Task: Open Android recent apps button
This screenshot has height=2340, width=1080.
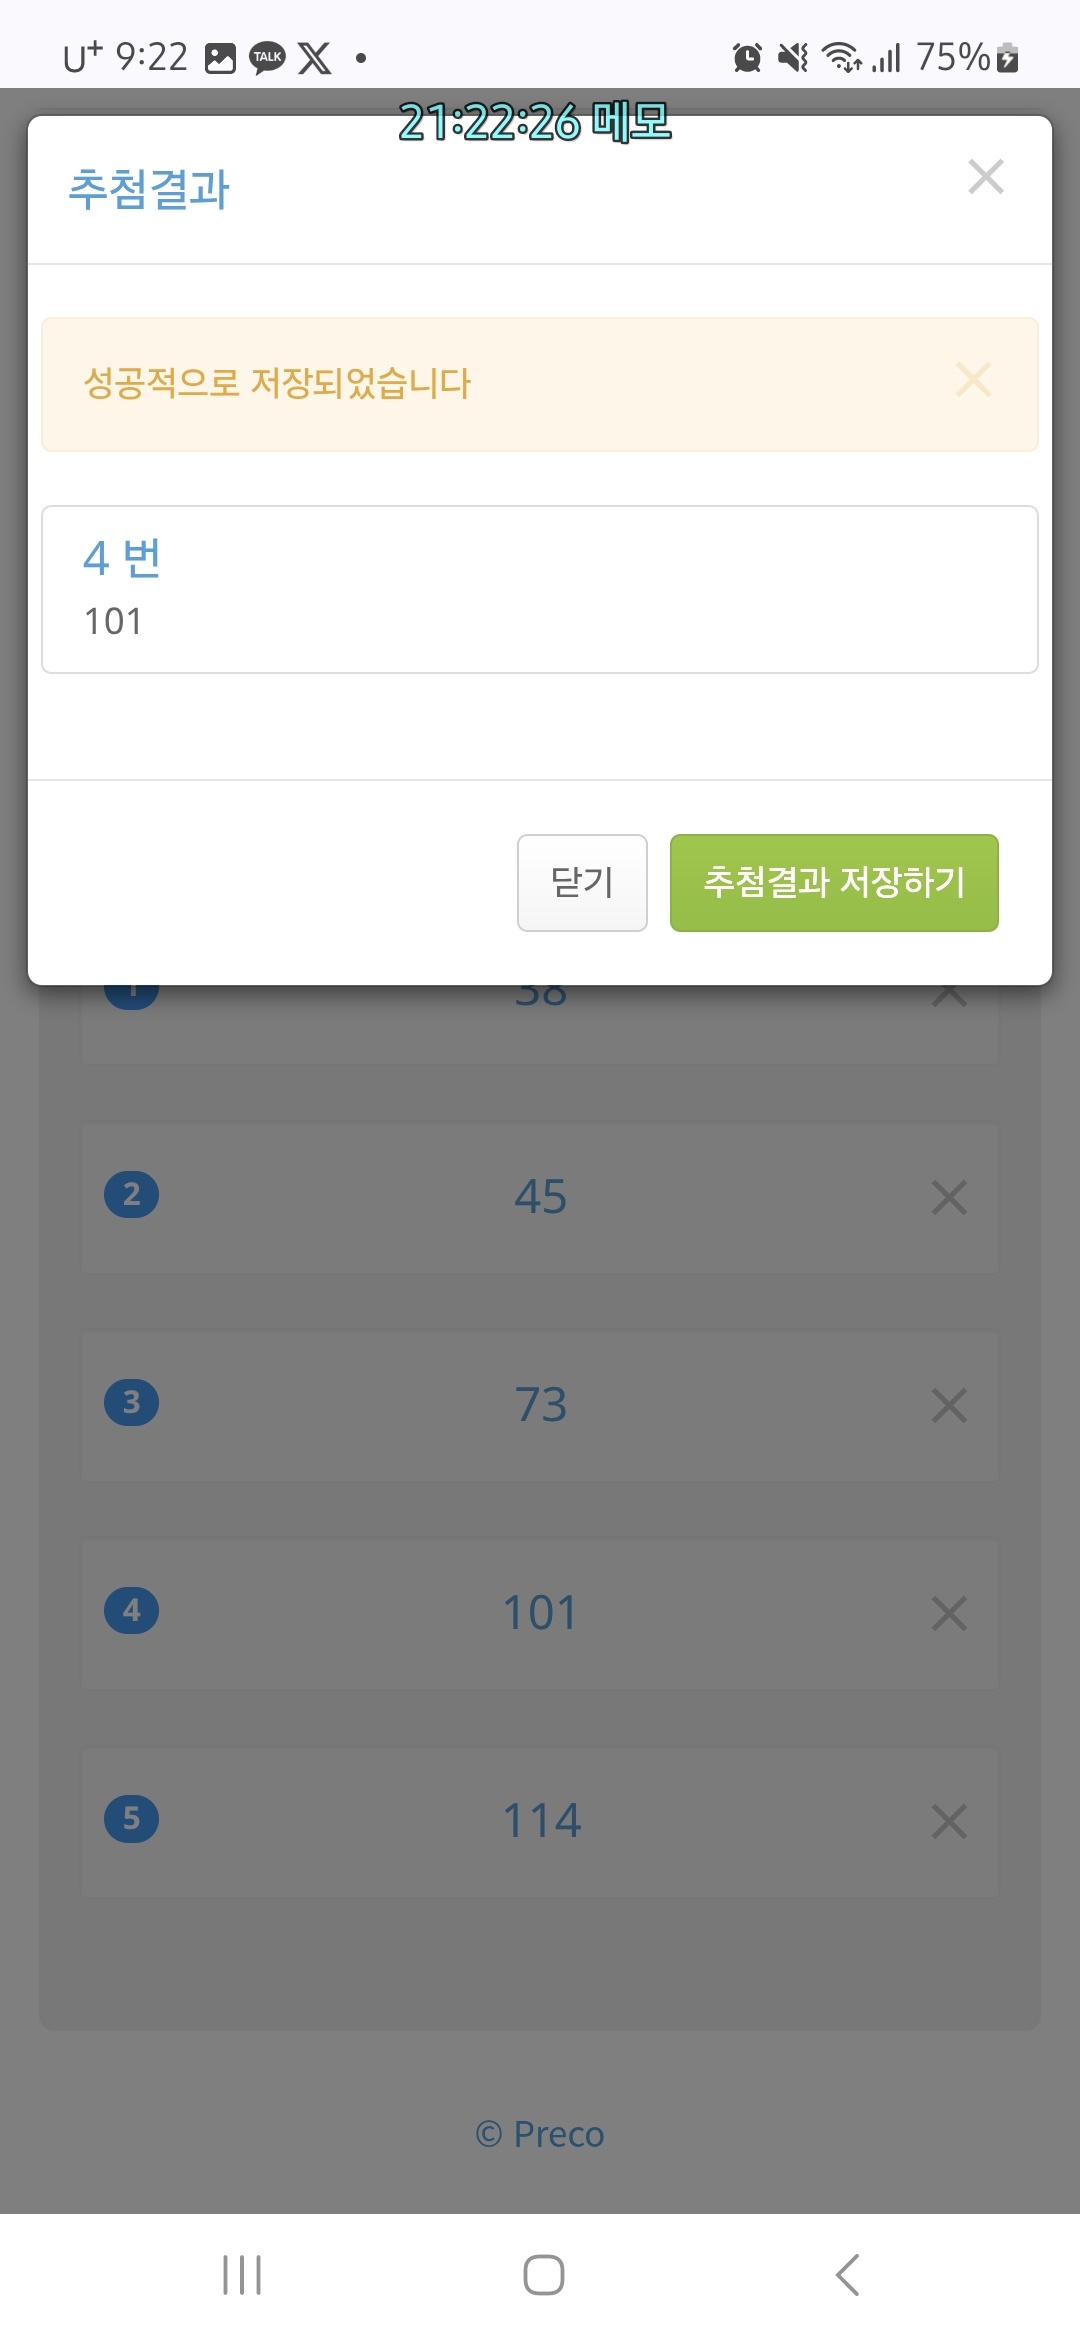Action: 242,2275
